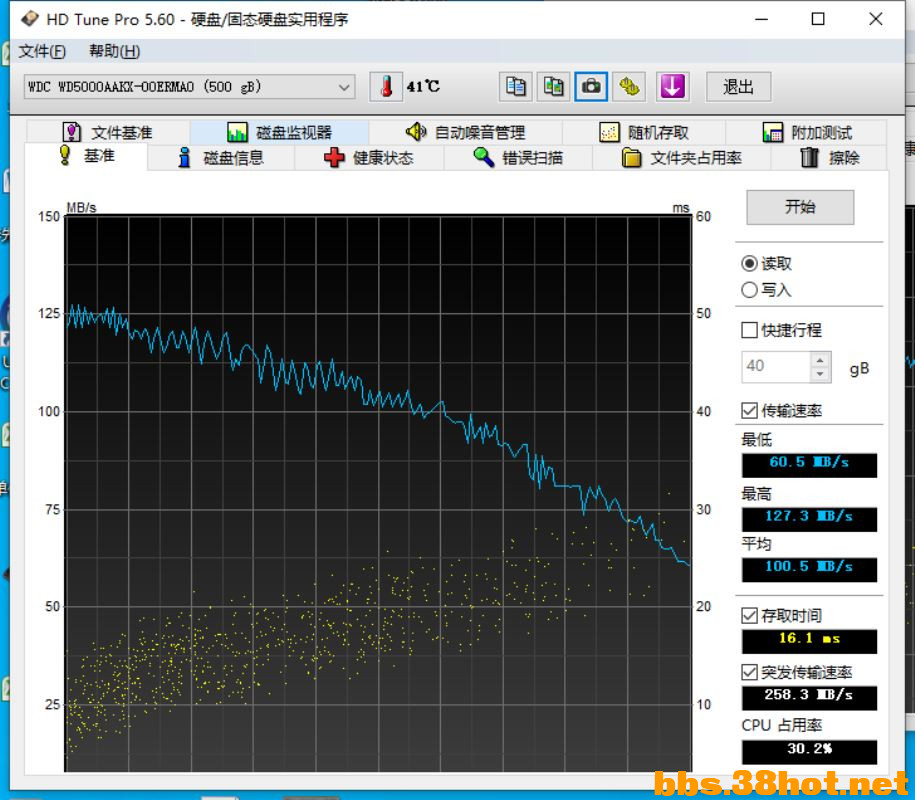Click the 258.3 MB/s burst rate value
Screen dimensions: 915x800
[809, 697]
